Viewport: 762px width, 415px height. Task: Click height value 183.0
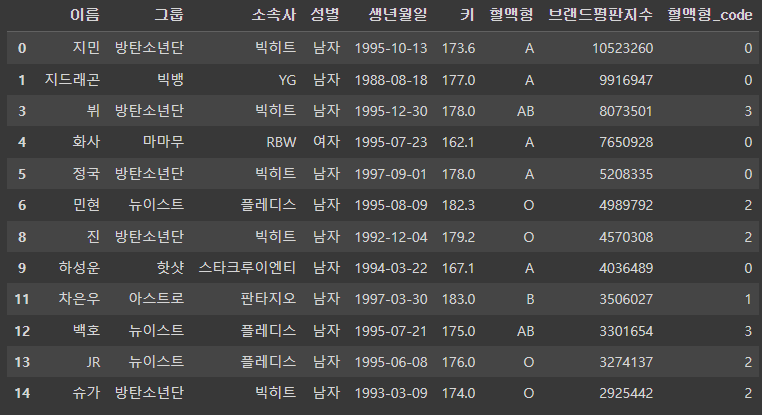click(458, 299)
